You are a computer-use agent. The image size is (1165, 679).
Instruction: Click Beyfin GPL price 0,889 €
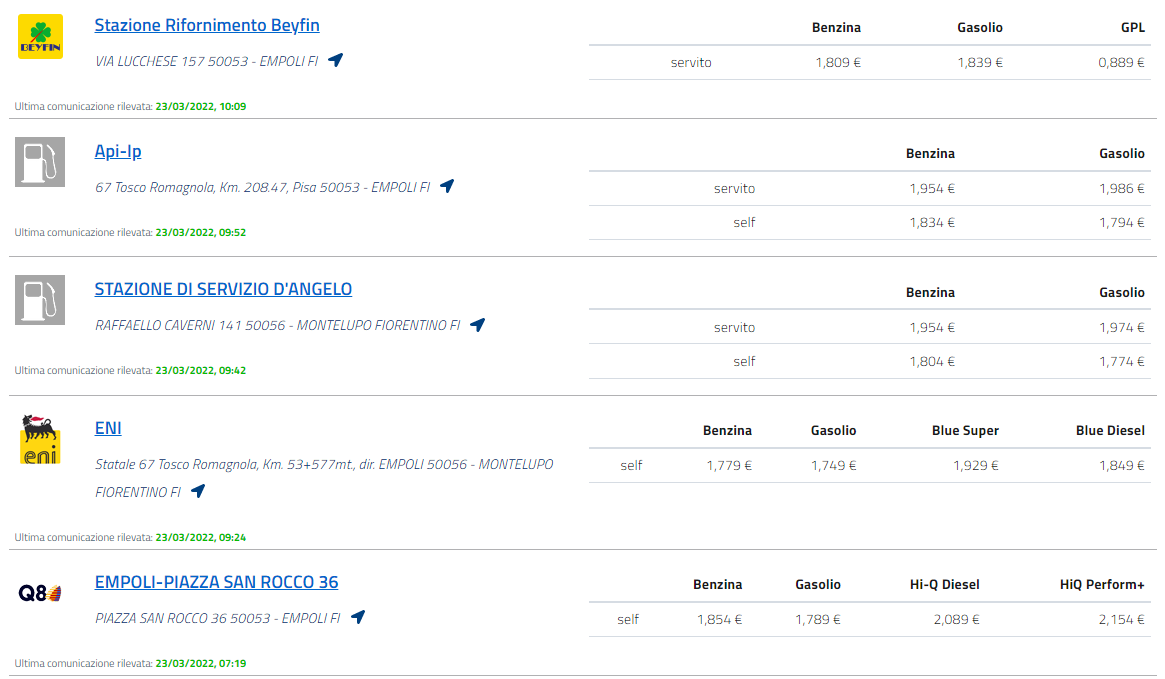(x=1121, y=62)
